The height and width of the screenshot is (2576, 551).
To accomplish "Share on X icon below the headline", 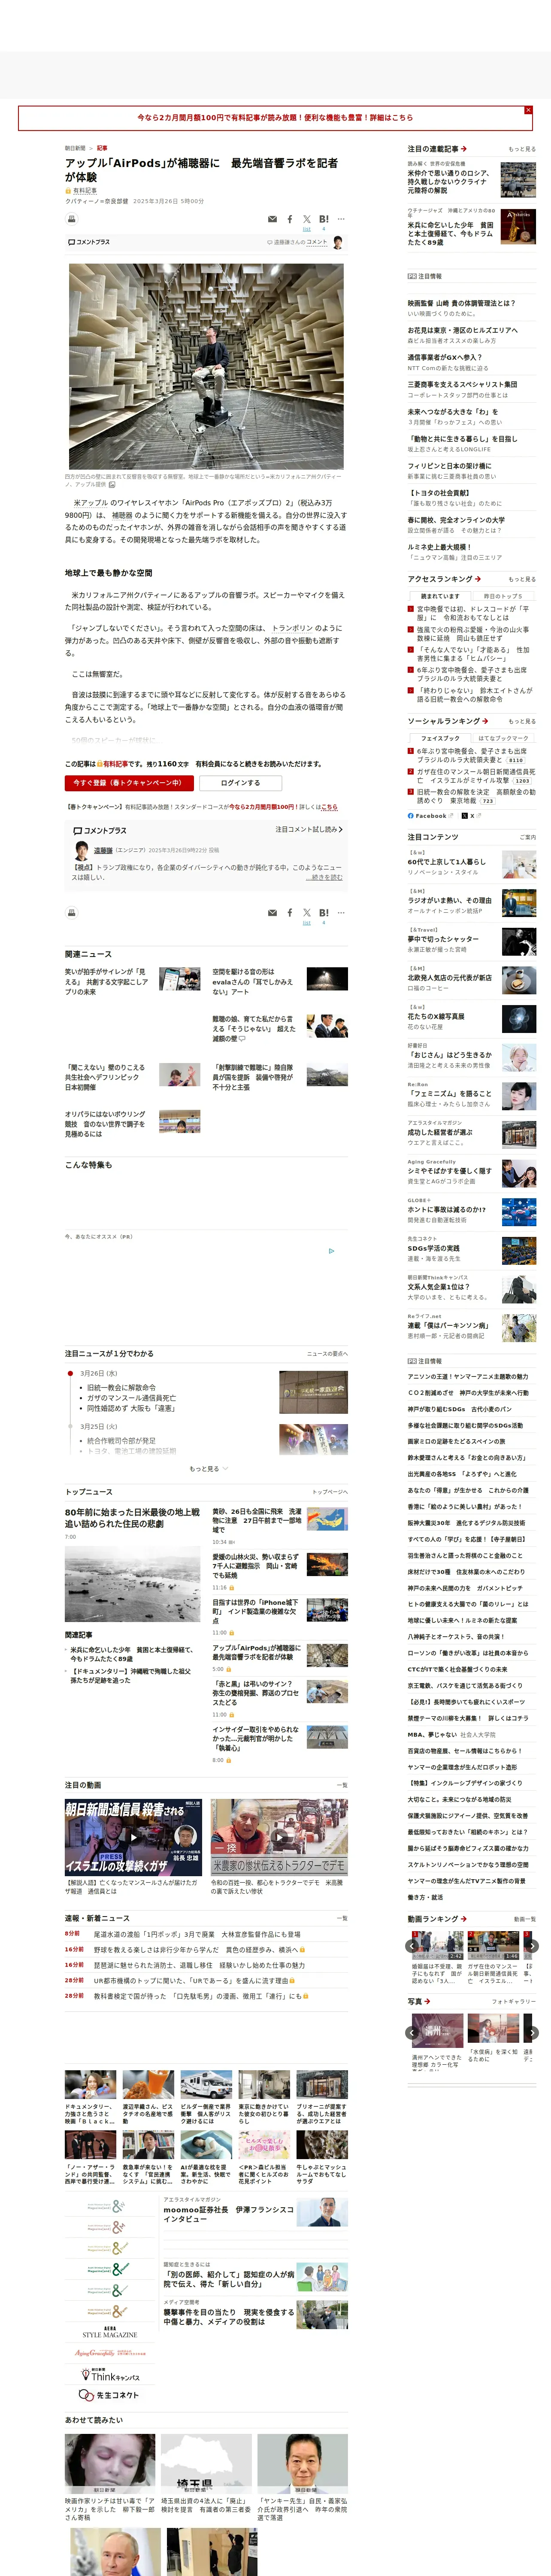I will [307, 219].
